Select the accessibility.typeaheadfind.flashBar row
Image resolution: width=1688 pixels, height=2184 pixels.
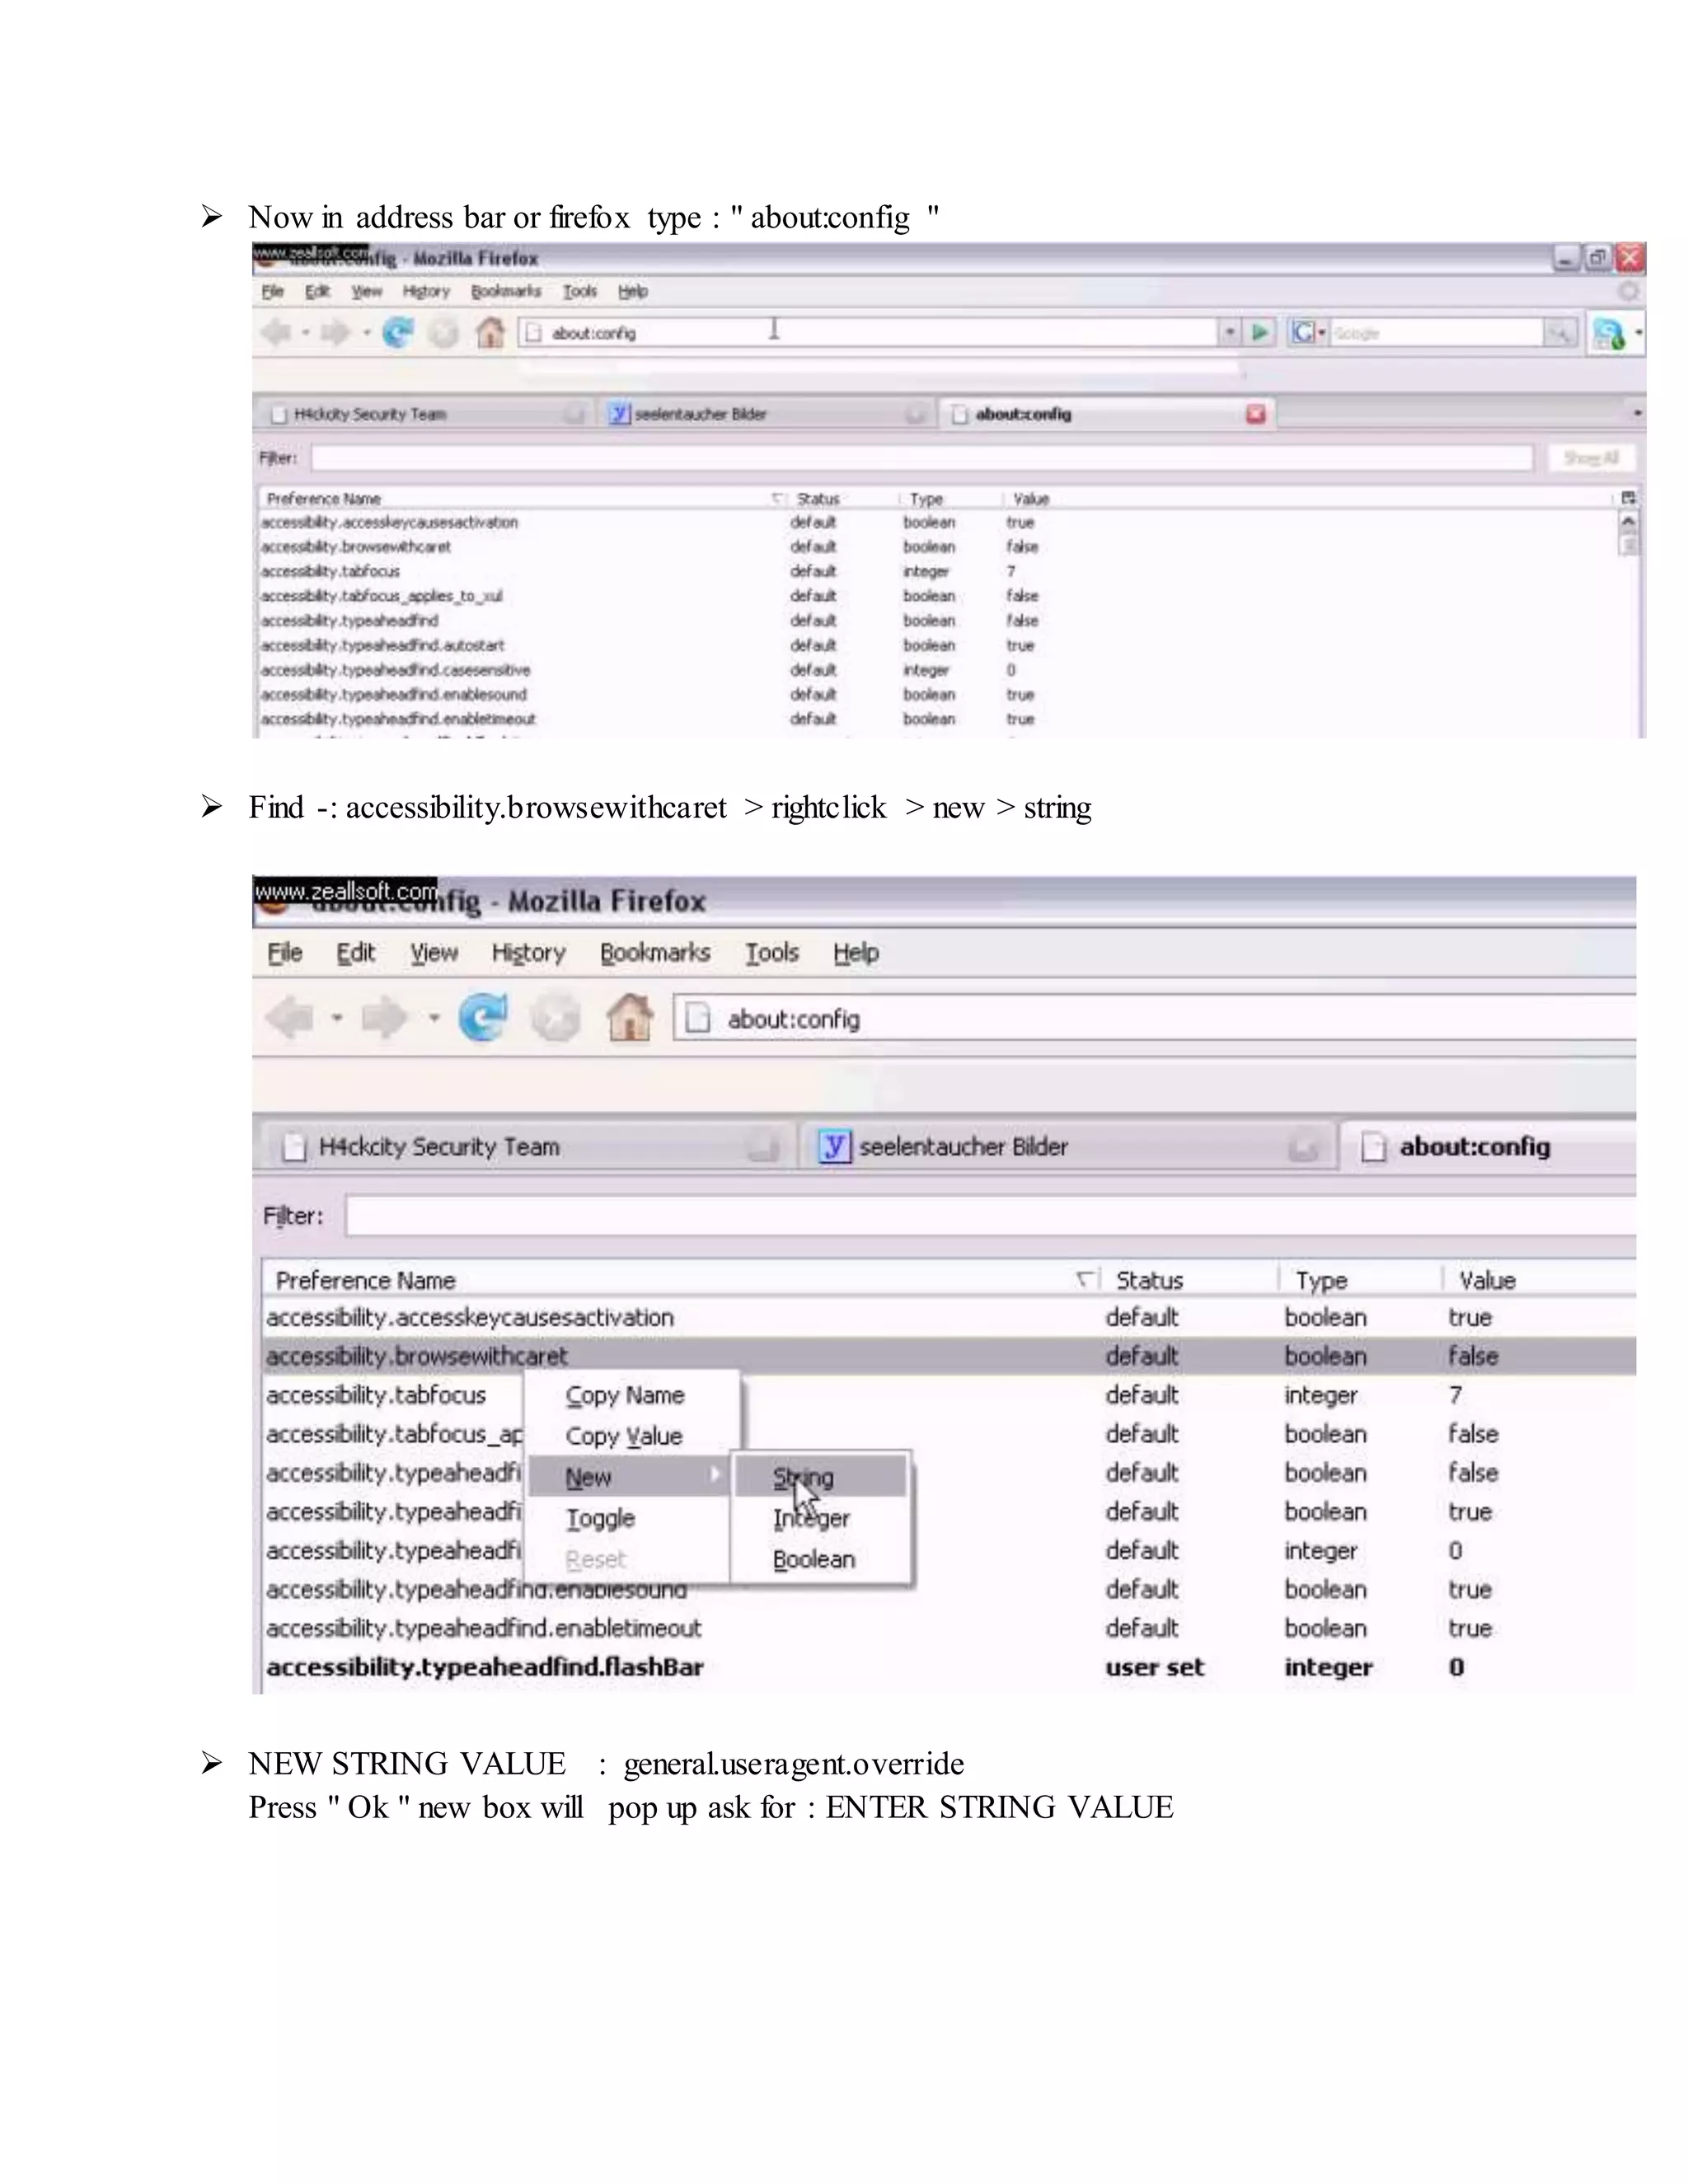click(x=486, y=1667)
